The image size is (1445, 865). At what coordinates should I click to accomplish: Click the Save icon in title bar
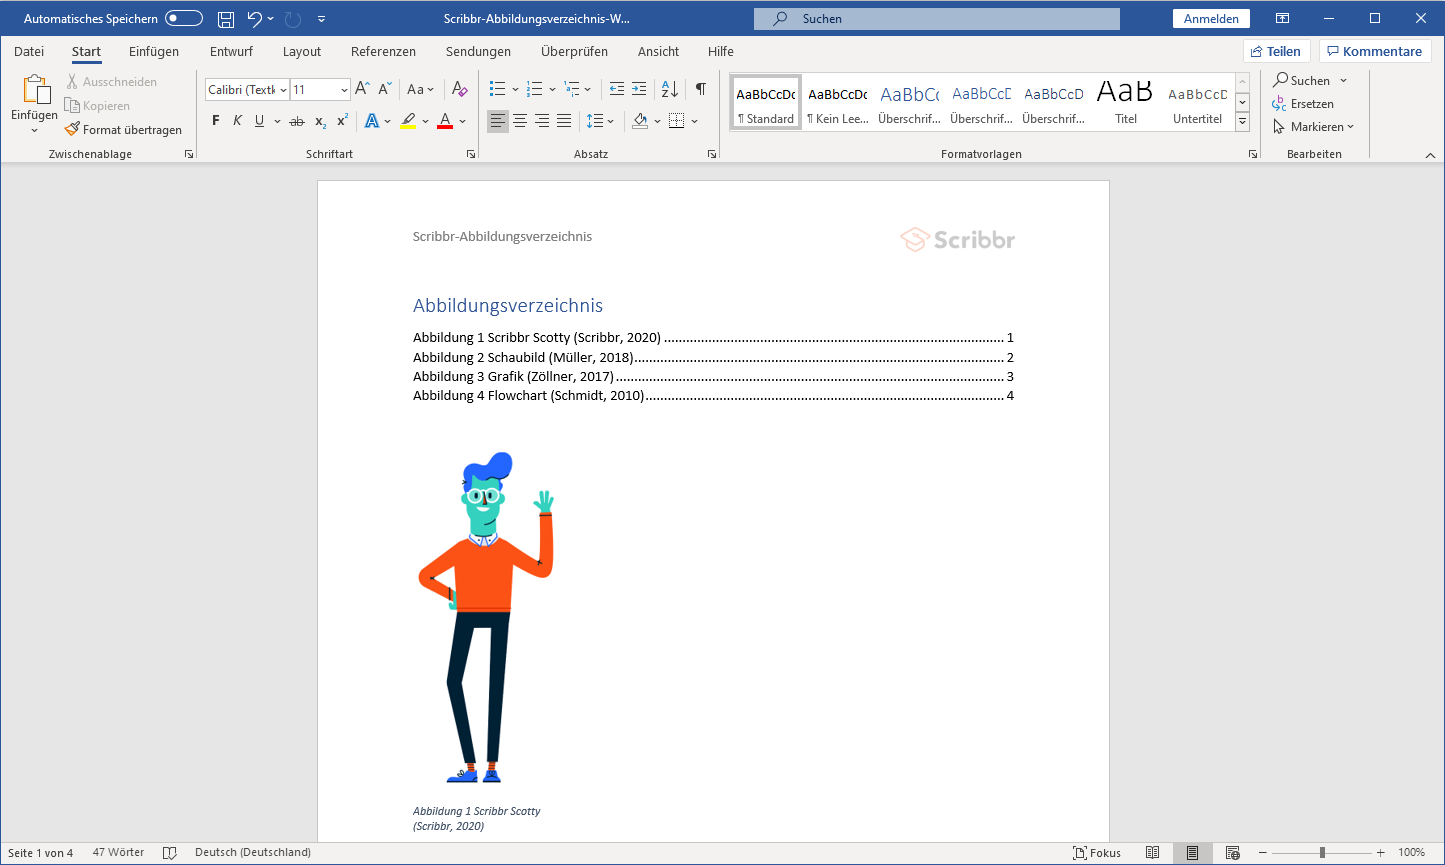click(226, 19)
